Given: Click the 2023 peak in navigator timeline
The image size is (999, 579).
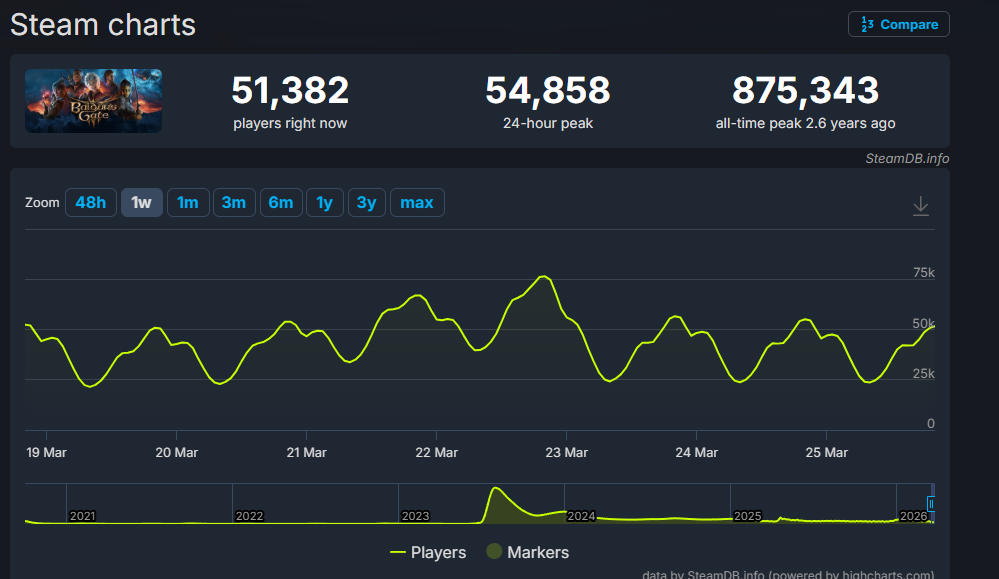Looking at the screenshot, I should pyautogui.click(x=495, y=491).
